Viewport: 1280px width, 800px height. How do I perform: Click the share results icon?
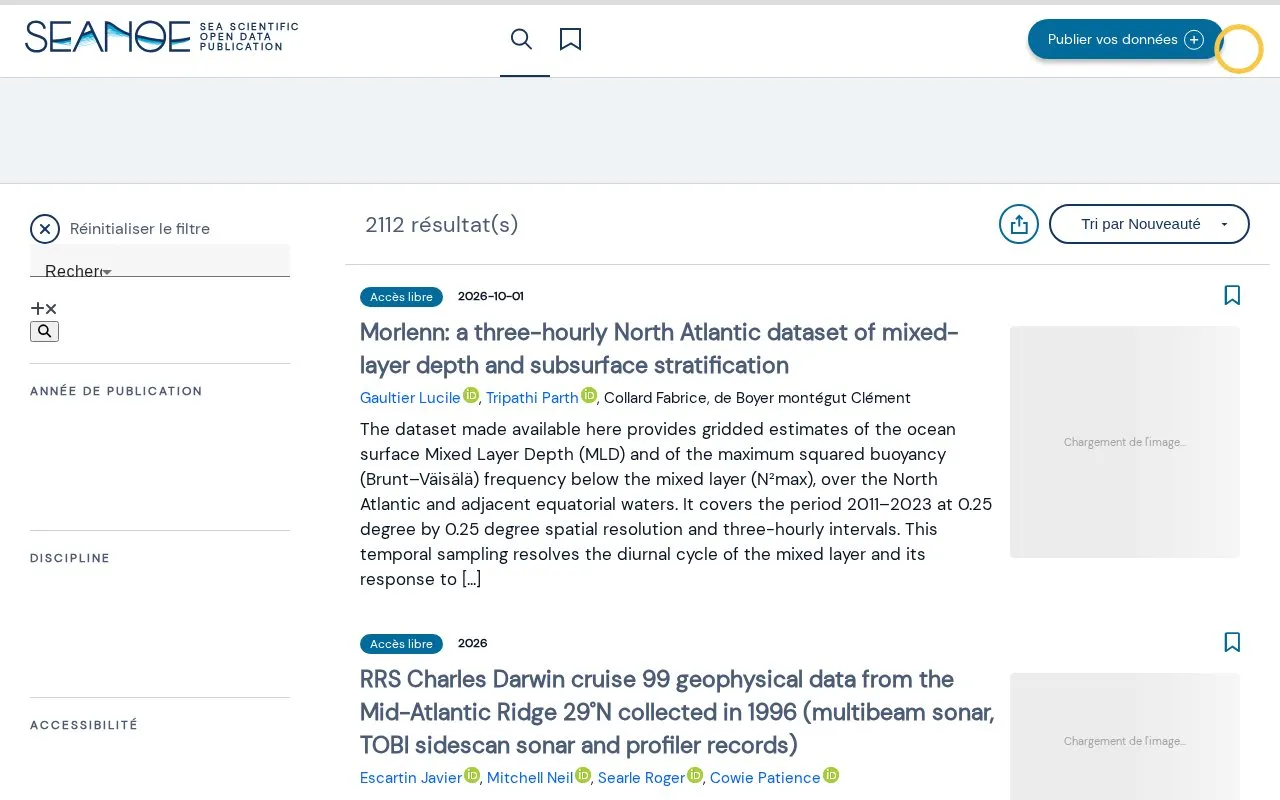click(1019, 224)
